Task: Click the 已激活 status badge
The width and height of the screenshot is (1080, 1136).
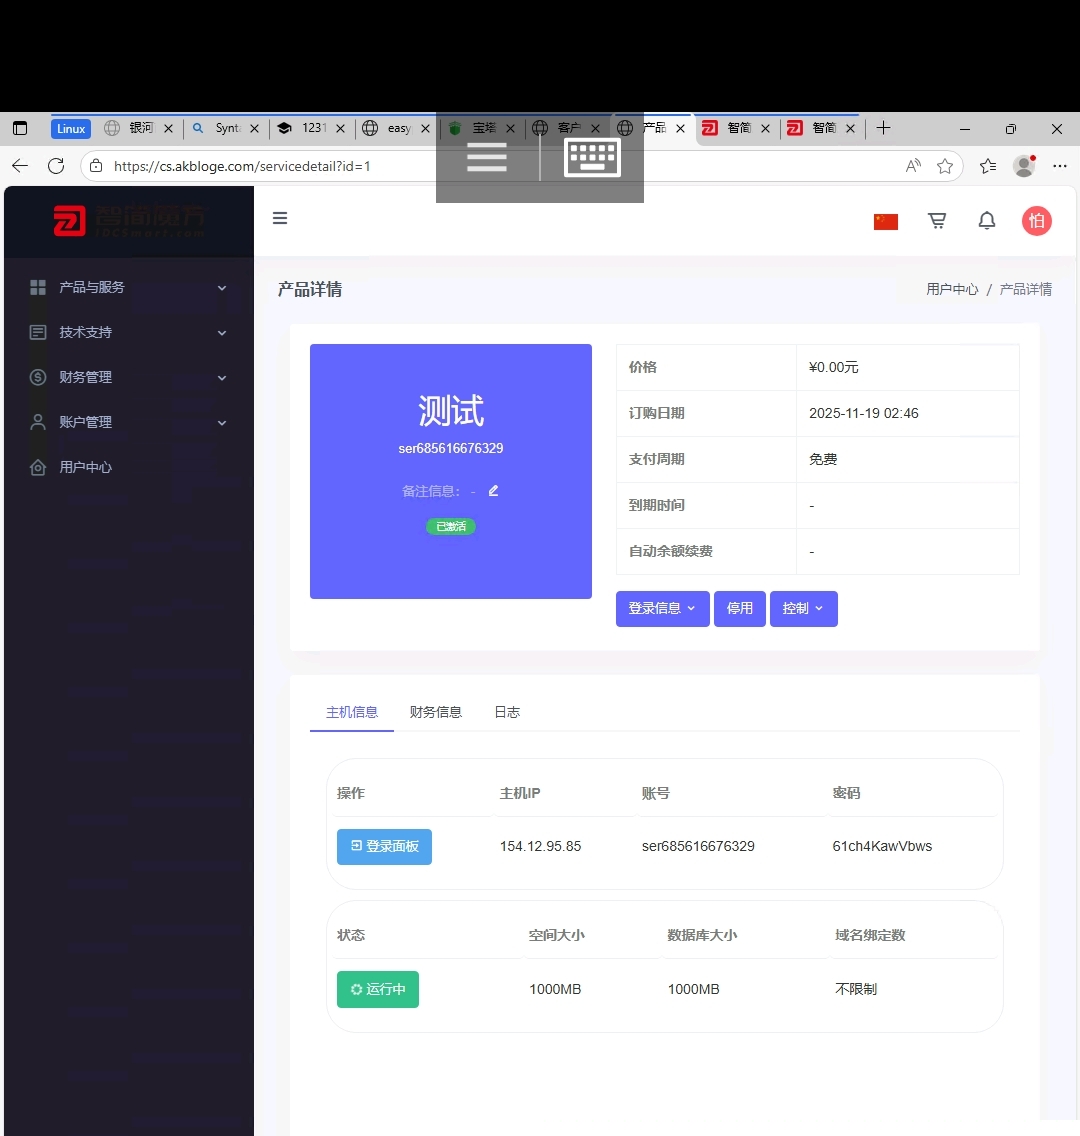Action: coord(450,526)
